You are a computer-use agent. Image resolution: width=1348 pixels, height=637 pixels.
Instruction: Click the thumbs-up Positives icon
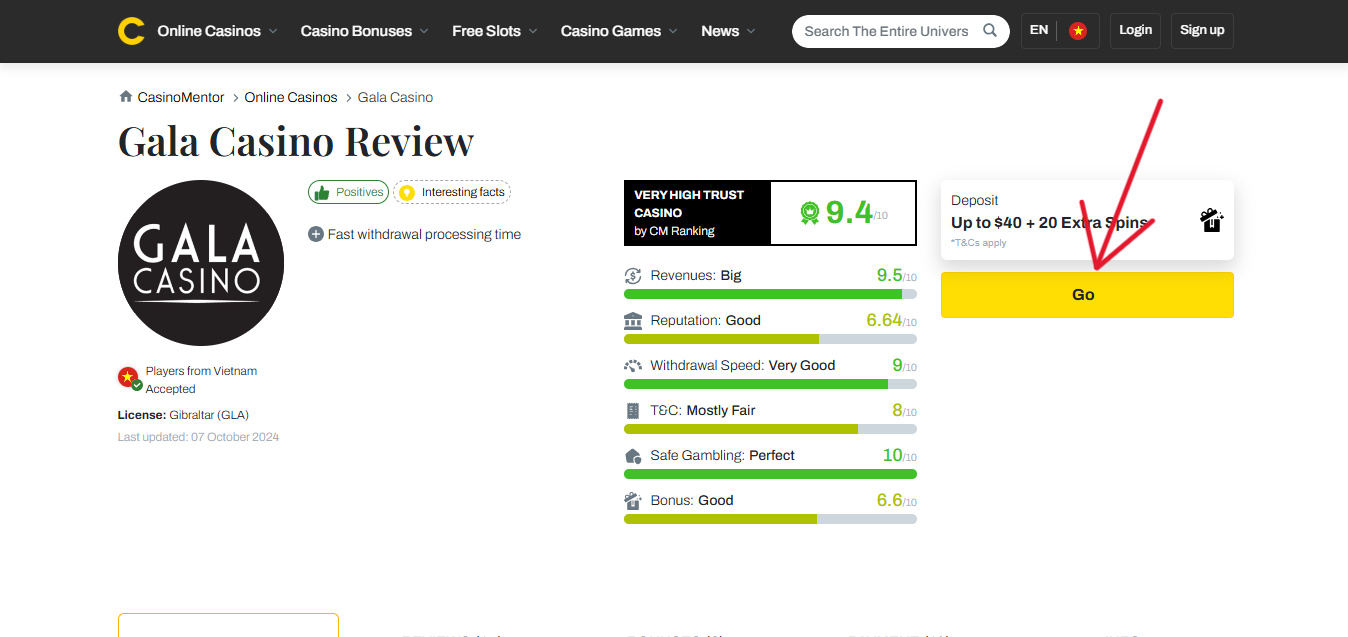coord(321,192)
